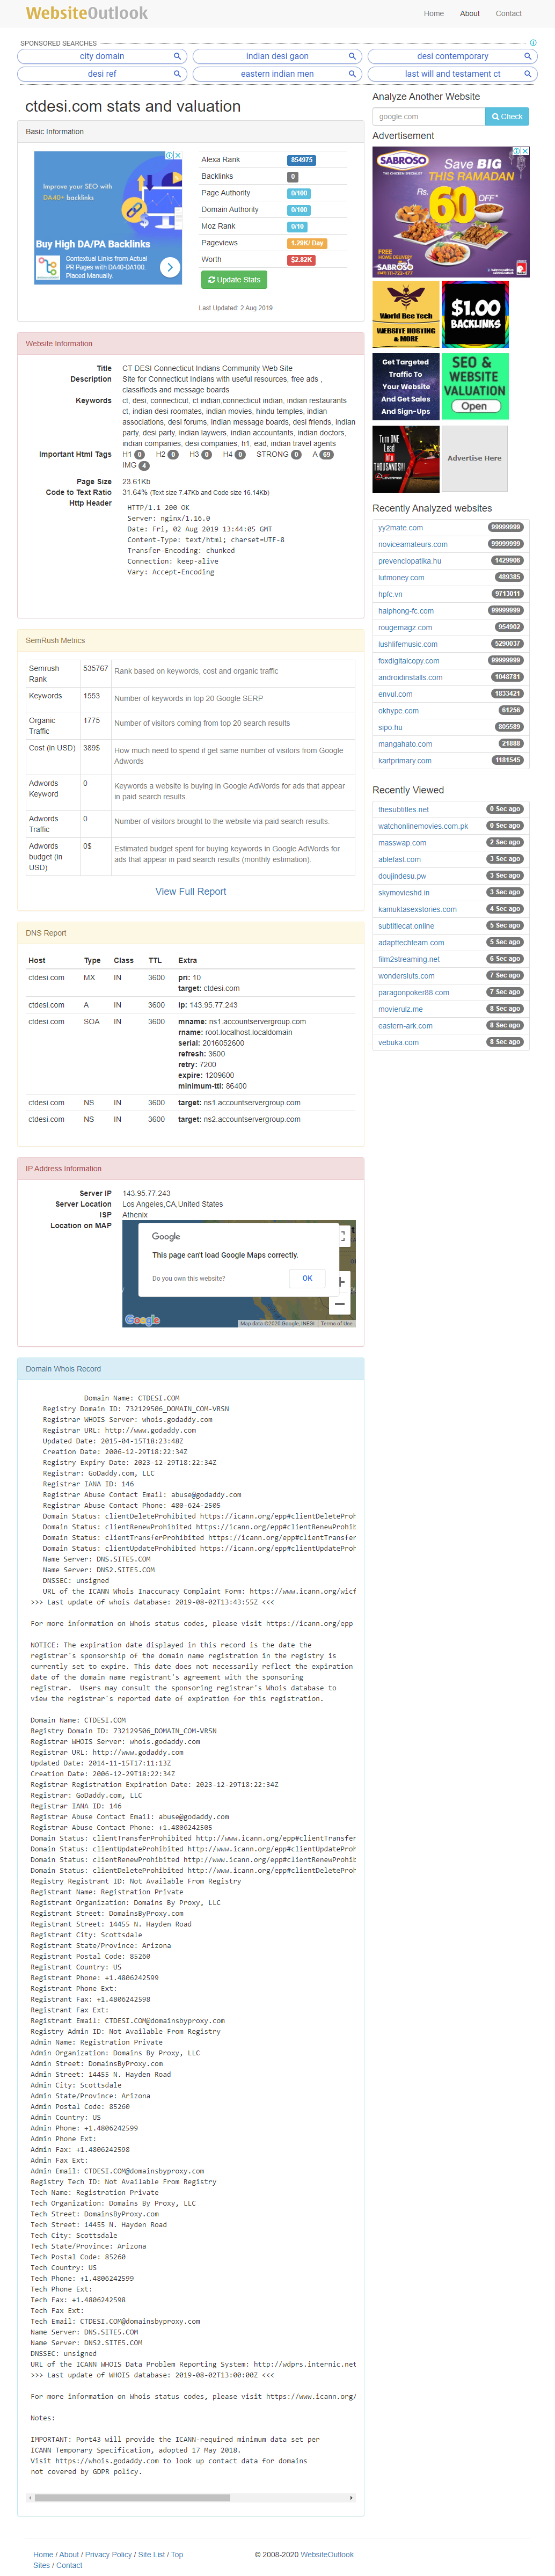Click 'SEO & Website Valuation' Open ad
The height and width of the screenshot is (2576, 555).
pos(475,386)
